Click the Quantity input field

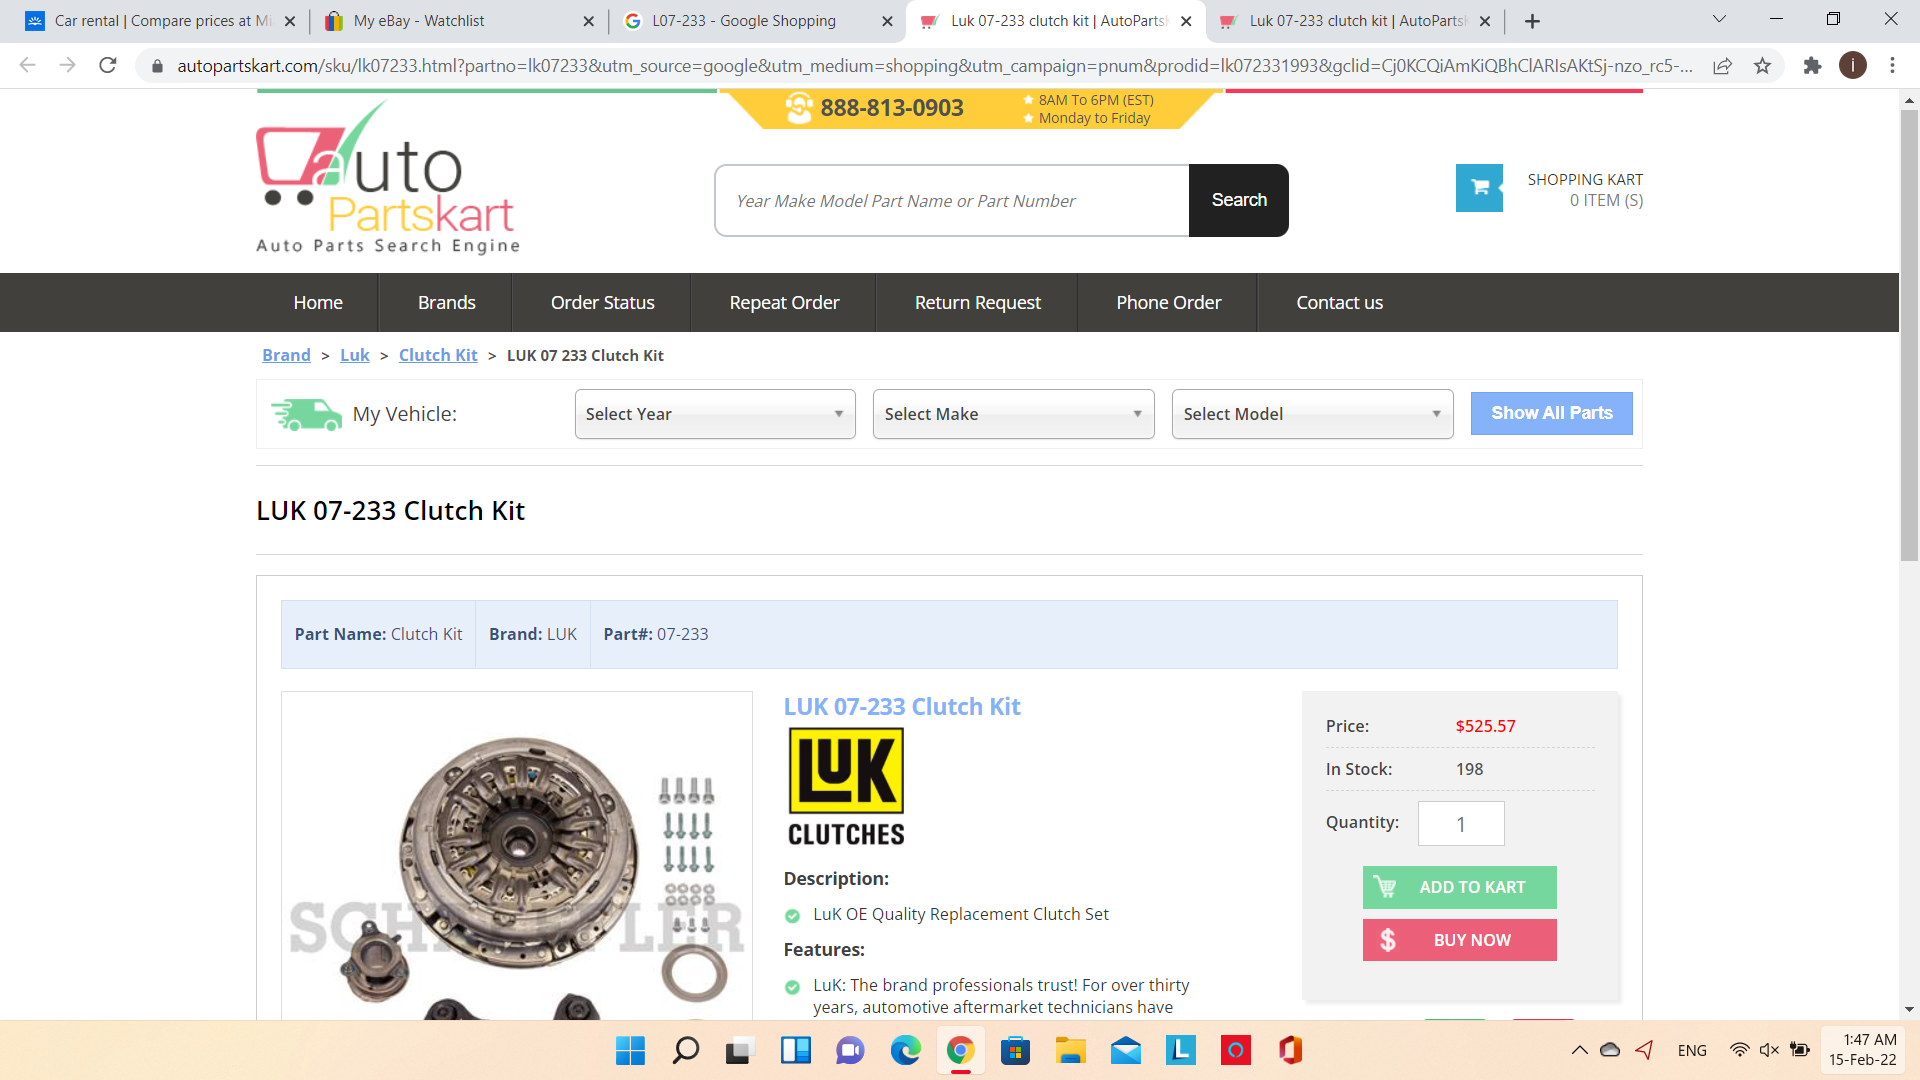point(1460,824)
